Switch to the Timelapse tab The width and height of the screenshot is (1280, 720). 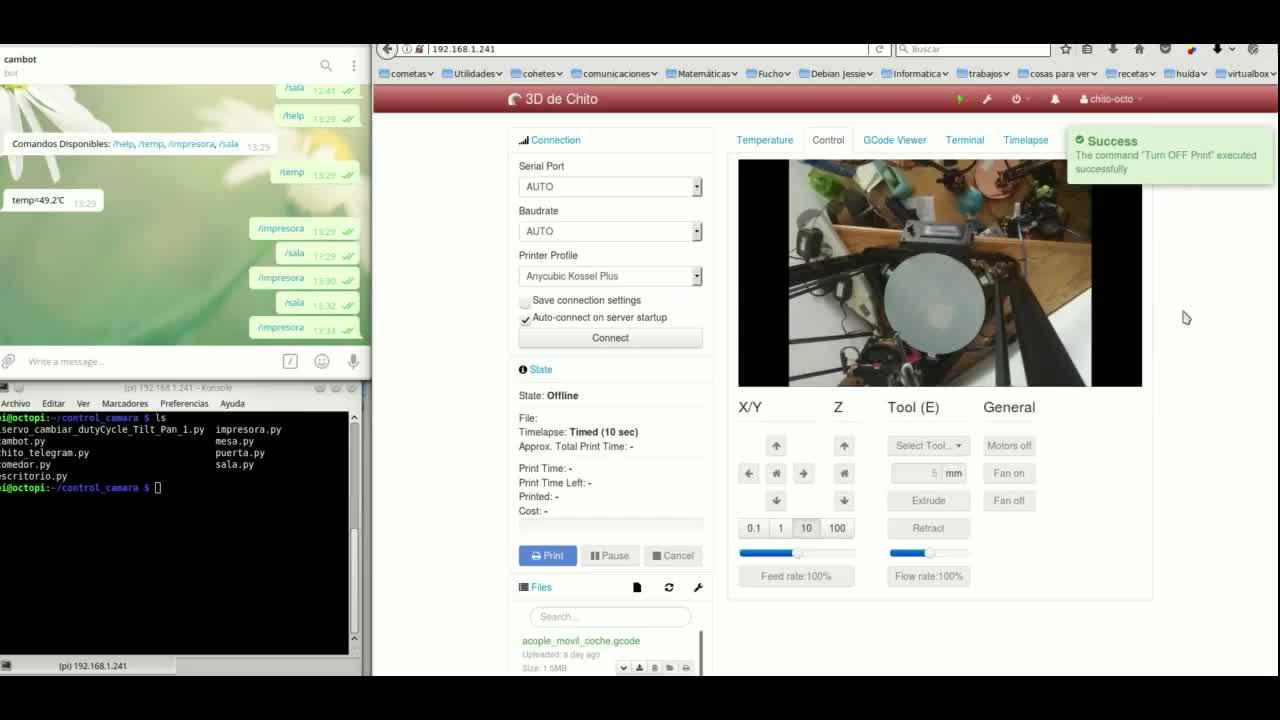[1026, 140]
